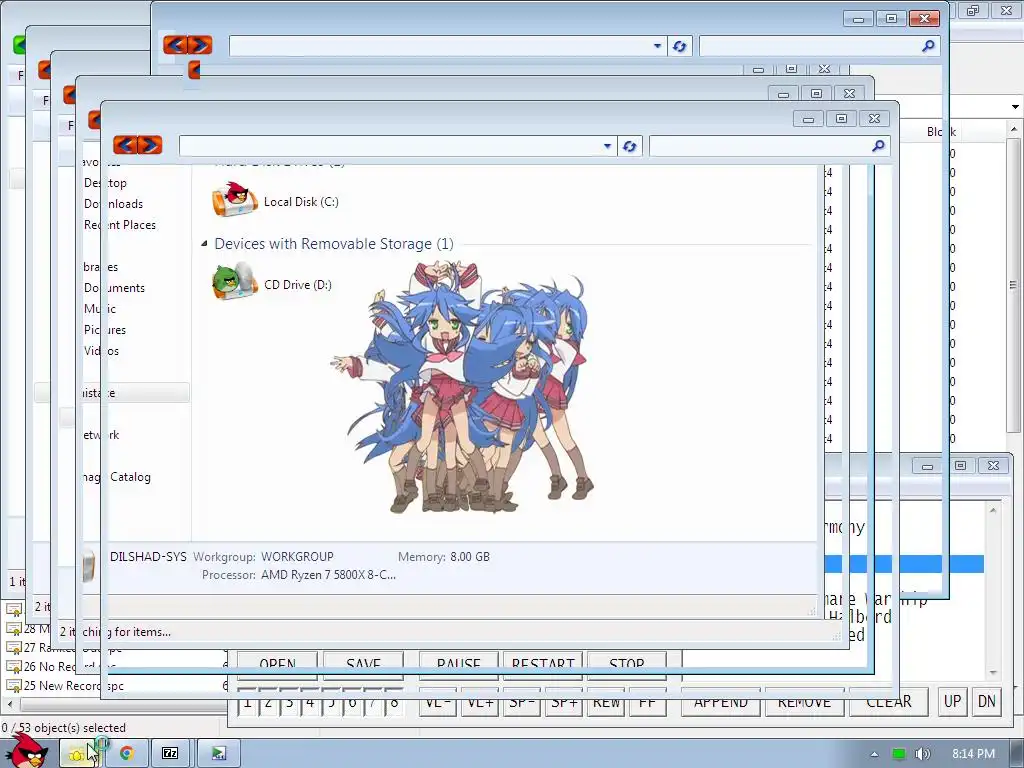Switch to 7-Zip in the taskbar
Screen dimensions: 1024x768
(x=170, y=754)
